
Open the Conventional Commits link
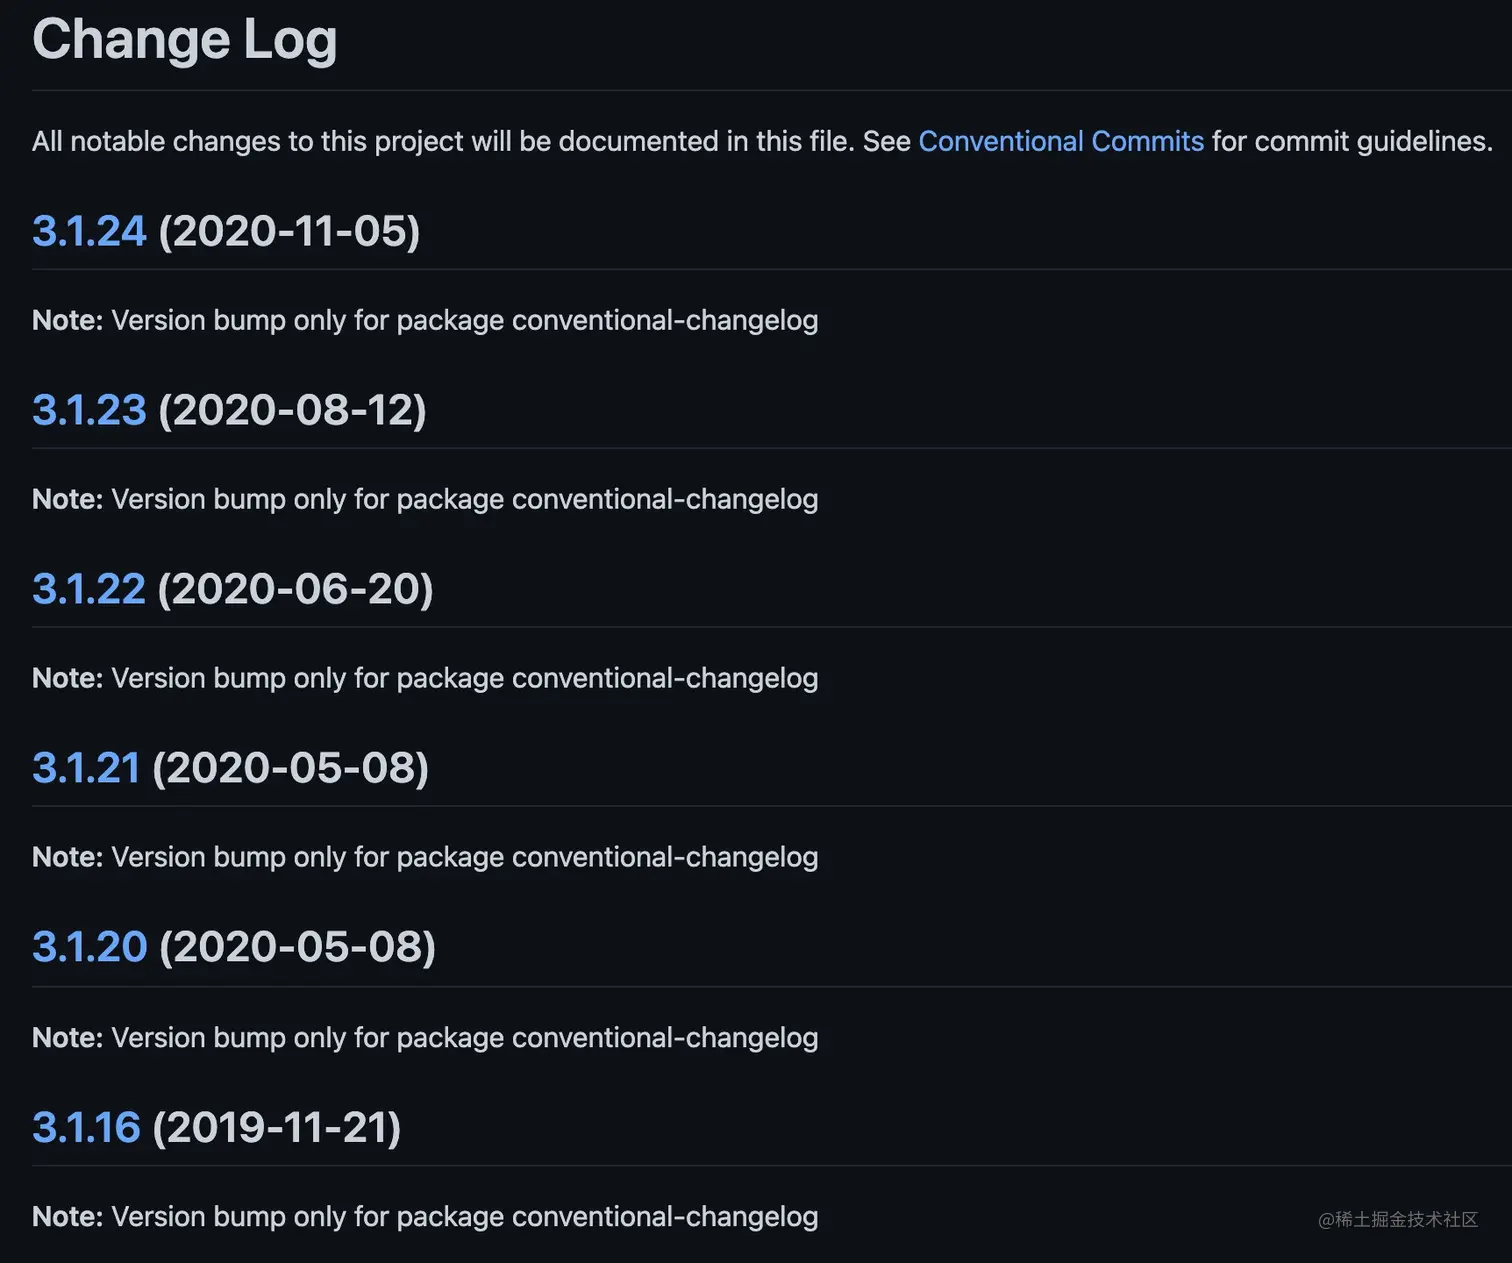1060,141
